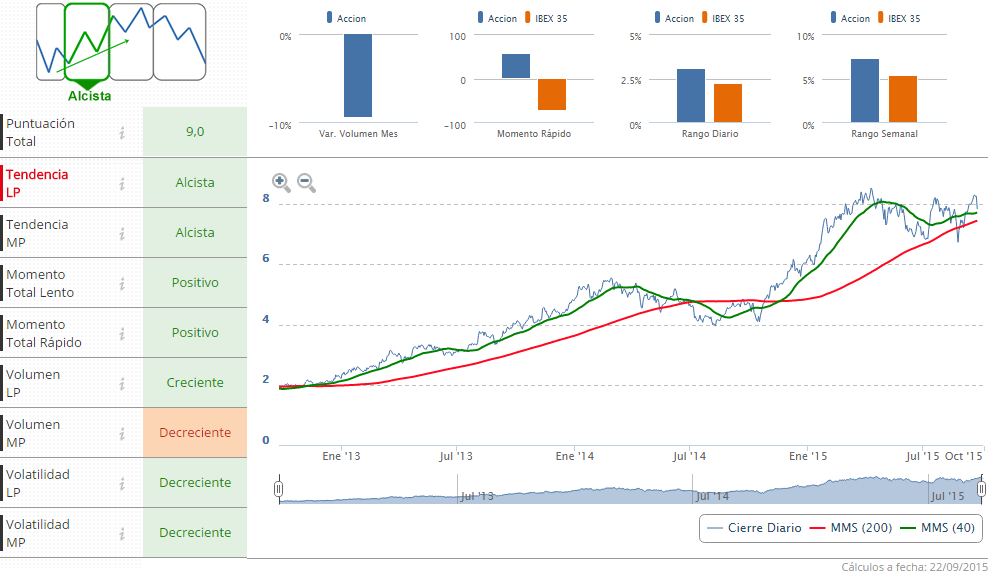Open info icon for Puntuación Total
The height and width of the screenshot is (581, 993).
[122, 132]
